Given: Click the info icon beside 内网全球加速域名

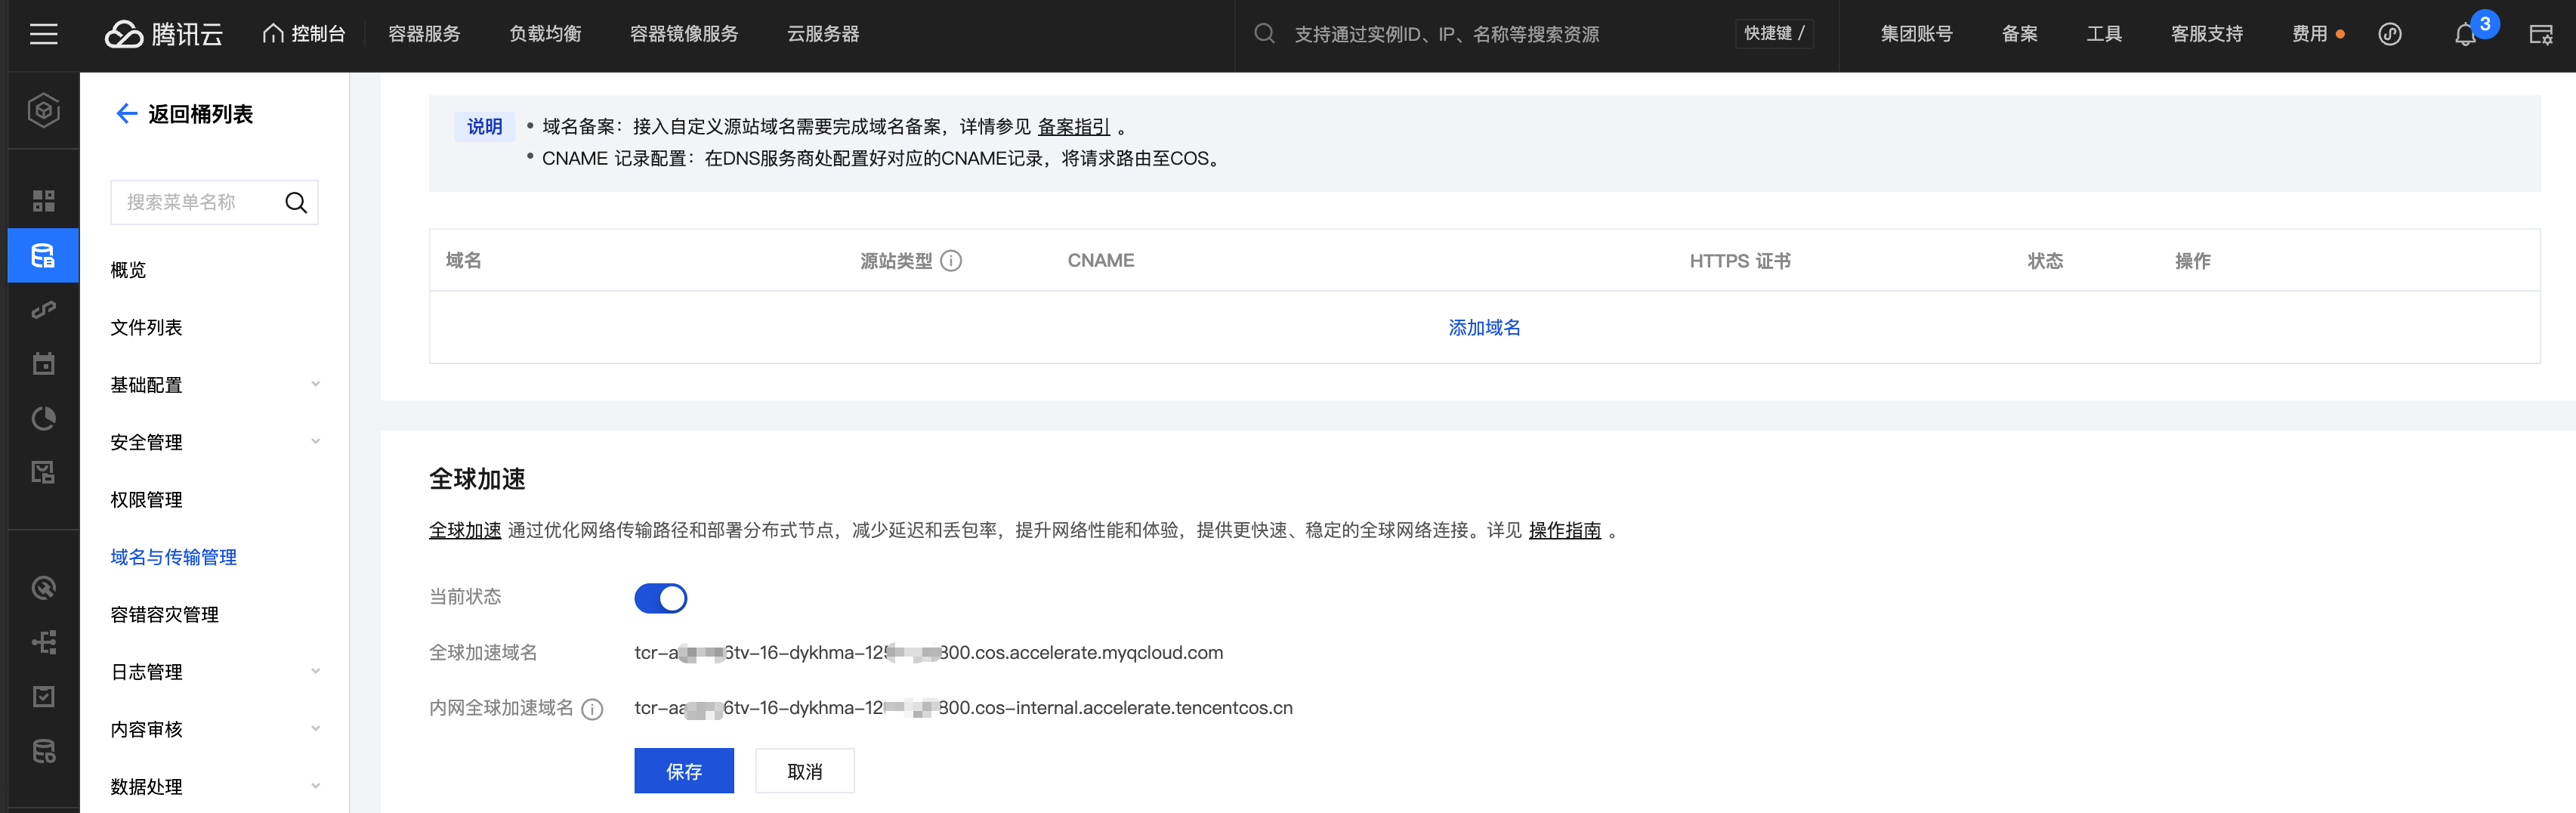Looking at the screenshot, I should 592,709.
